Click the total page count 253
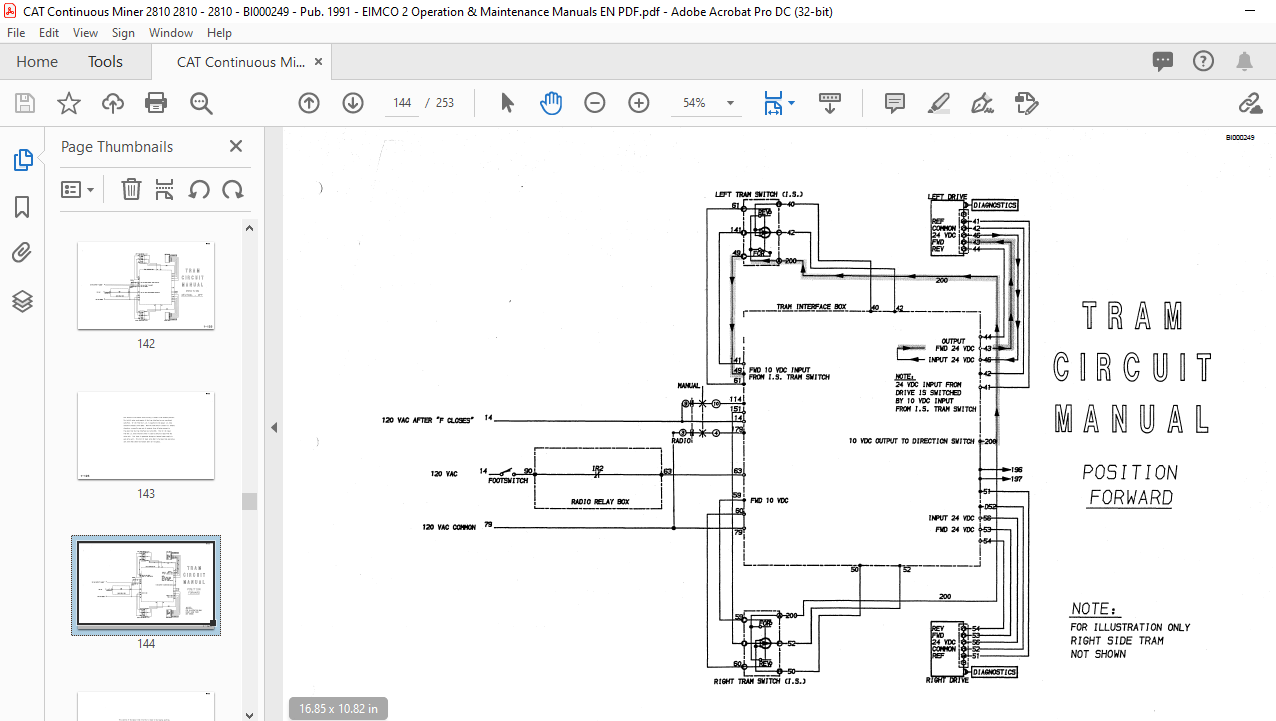Screen dimensions: 1276x721 [444, 103]
